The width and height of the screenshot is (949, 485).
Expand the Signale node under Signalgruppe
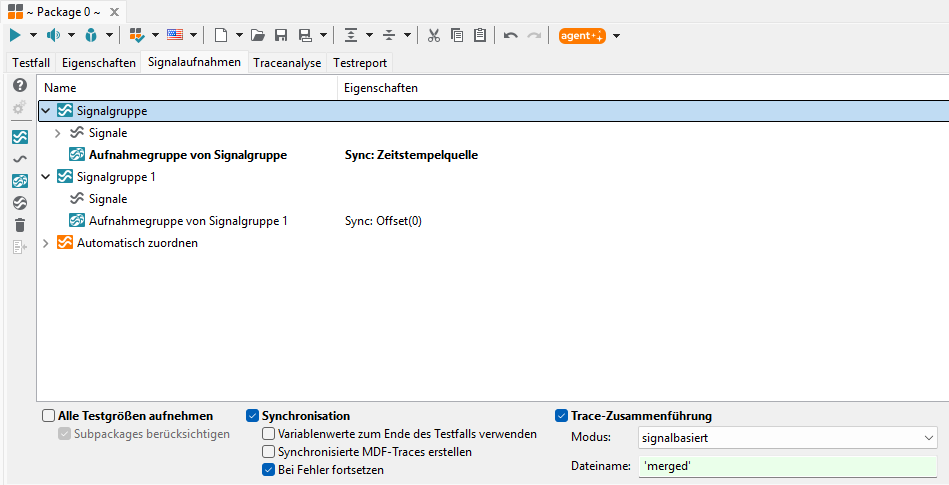pos(58,133)
